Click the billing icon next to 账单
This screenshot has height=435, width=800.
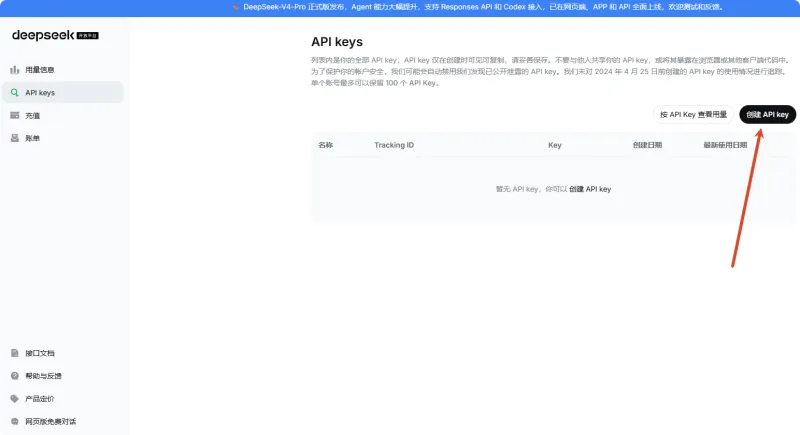click(15, 138)
